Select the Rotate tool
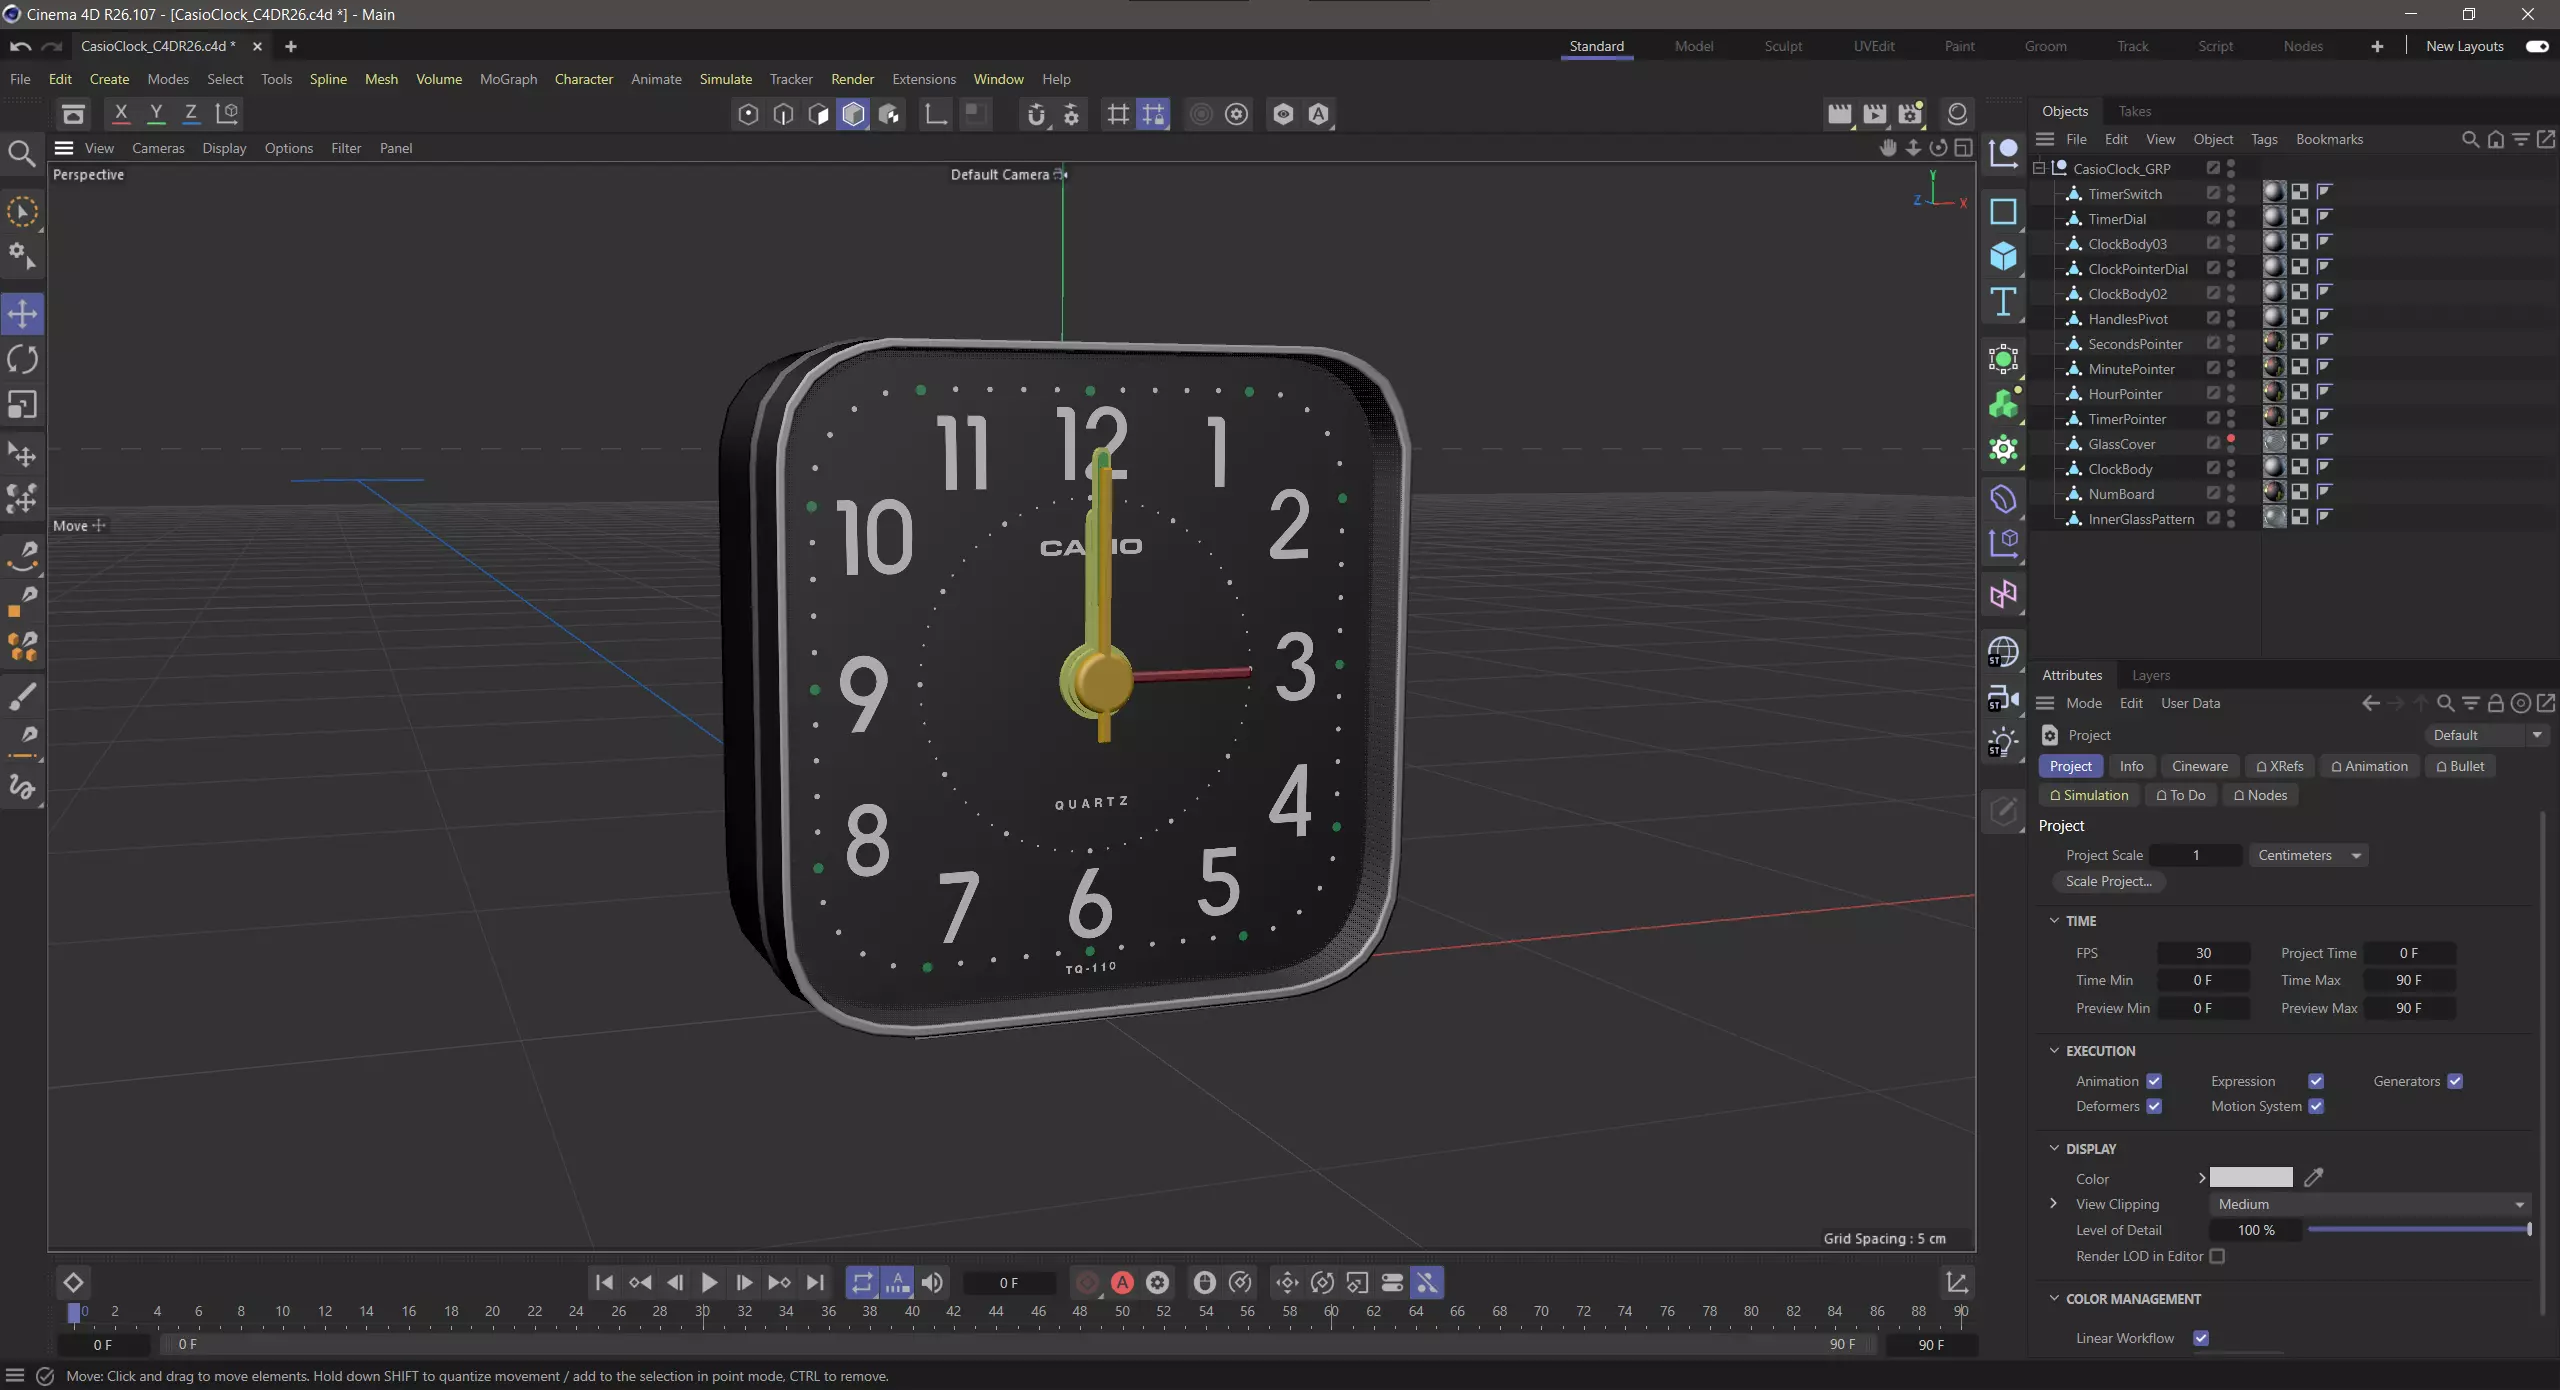This screenshot has height=1390, width=2560. tap(22, 359)
